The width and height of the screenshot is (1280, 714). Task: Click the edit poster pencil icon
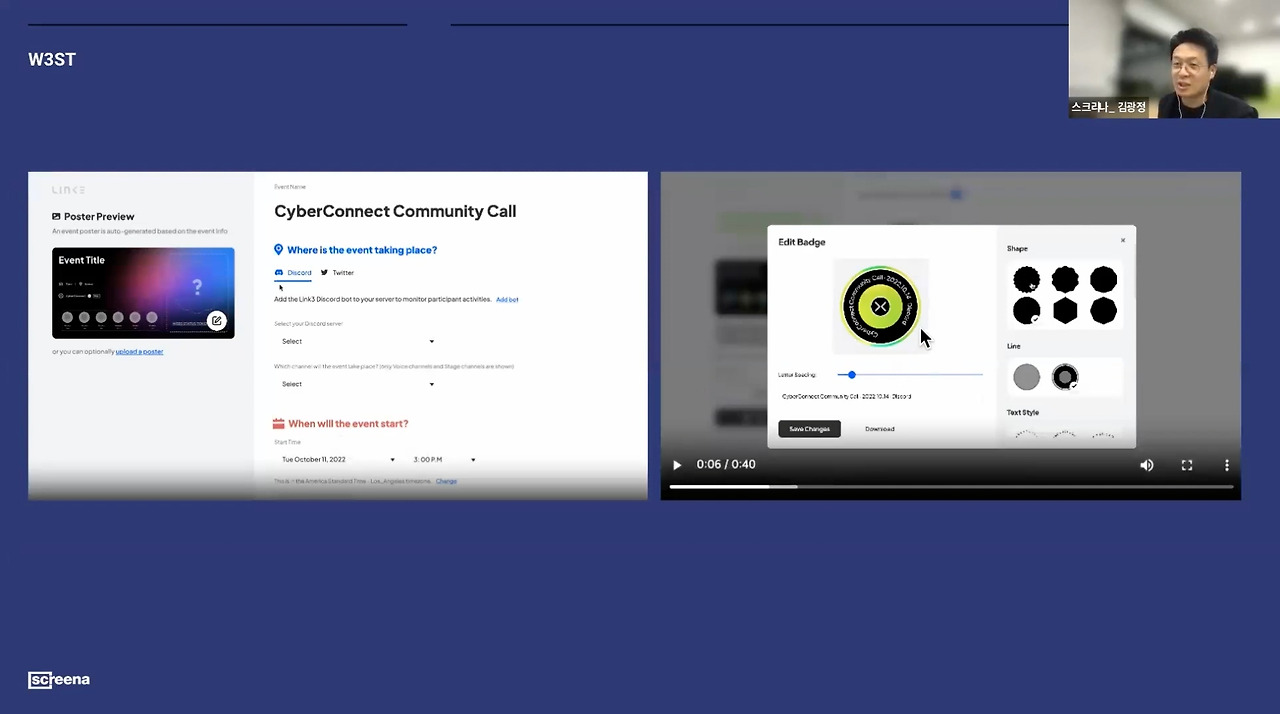pos(216,321)
